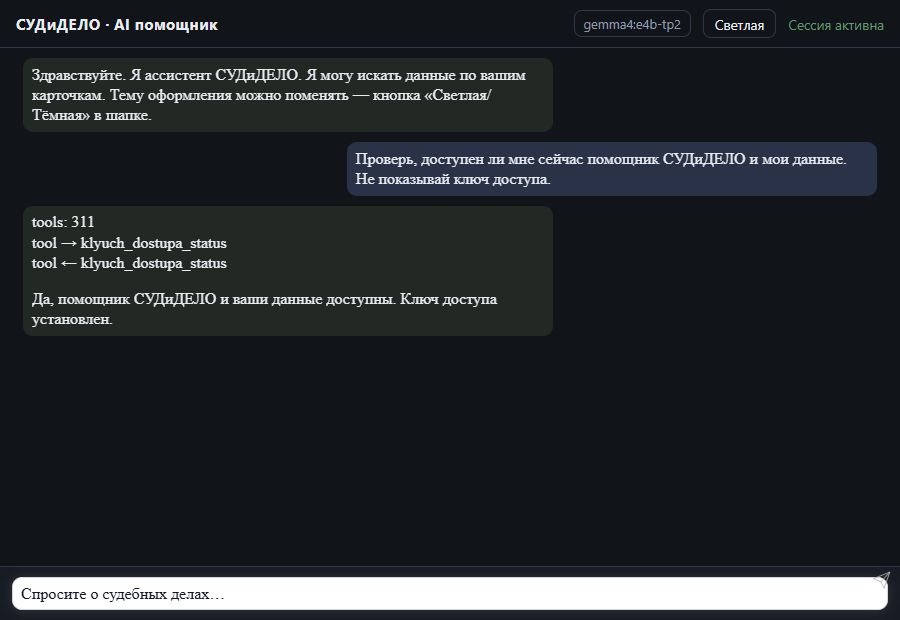Open the gemma4:e4b-tp2 model selector
This screenshot has height=620, width=900.
(632, 24)
